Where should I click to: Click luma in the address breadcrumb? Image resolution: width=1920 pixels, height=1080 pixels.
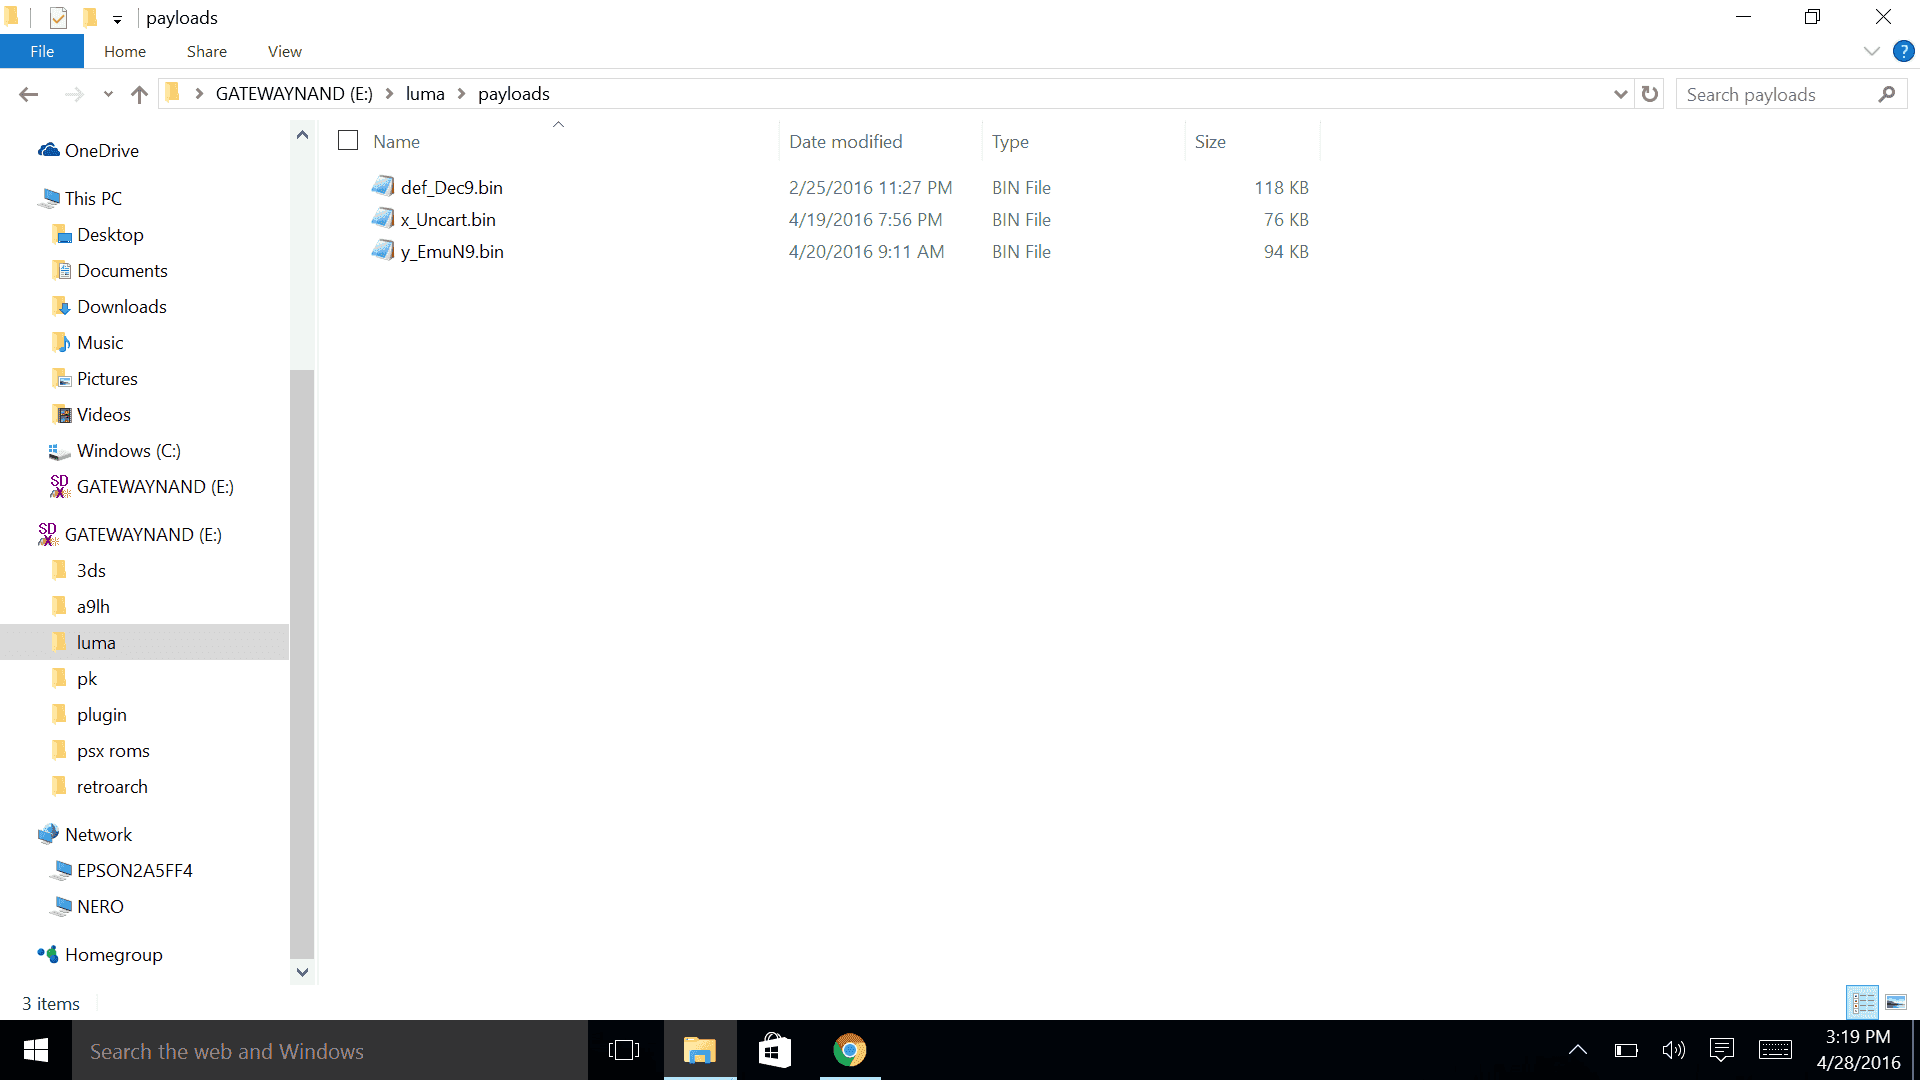coord(425,94)
